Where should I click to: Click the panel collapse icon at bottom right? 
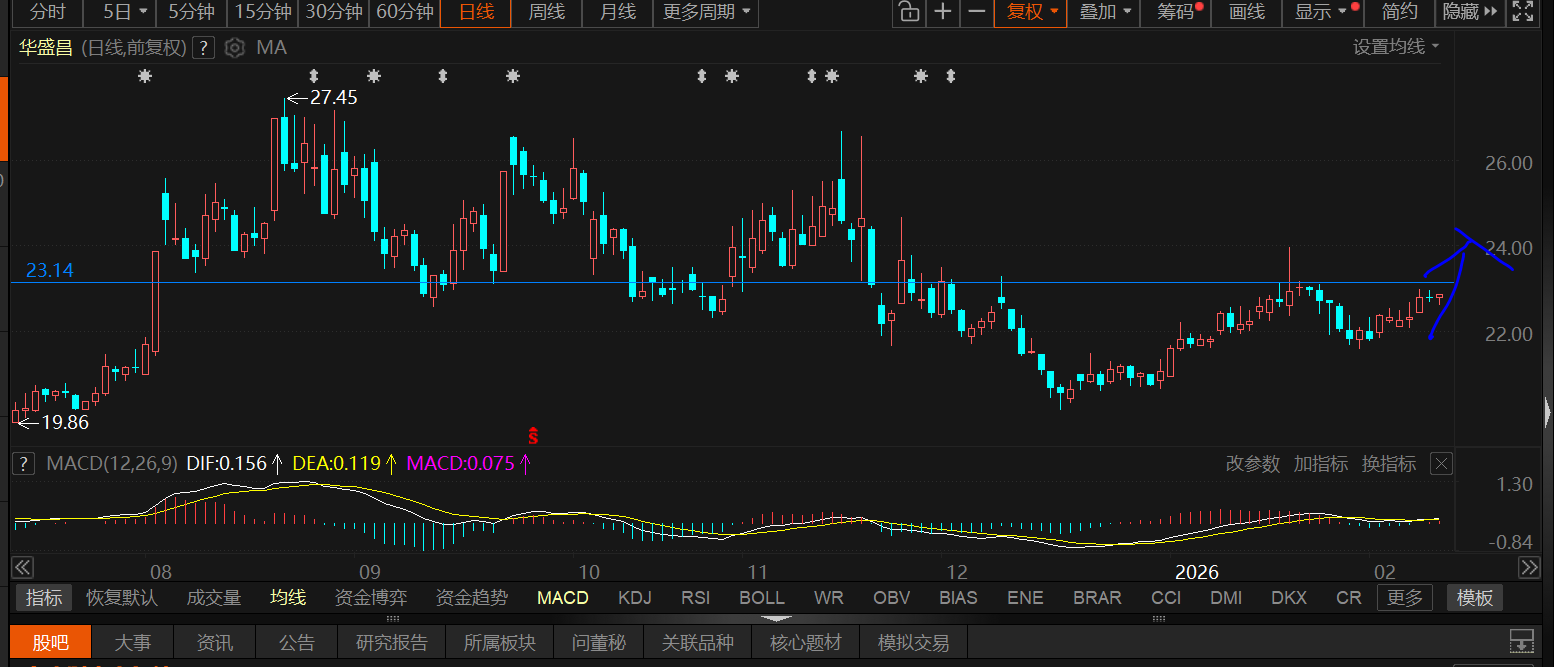1521,641
